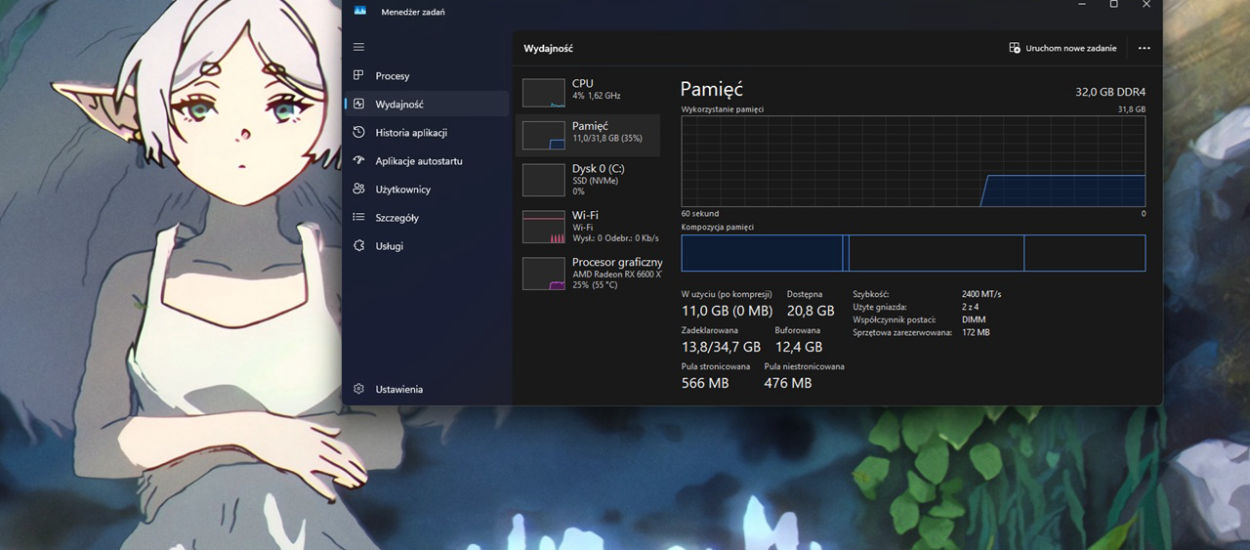Minimize the Menedżer zadań window
The image size is (1250, 550).
1082,5
